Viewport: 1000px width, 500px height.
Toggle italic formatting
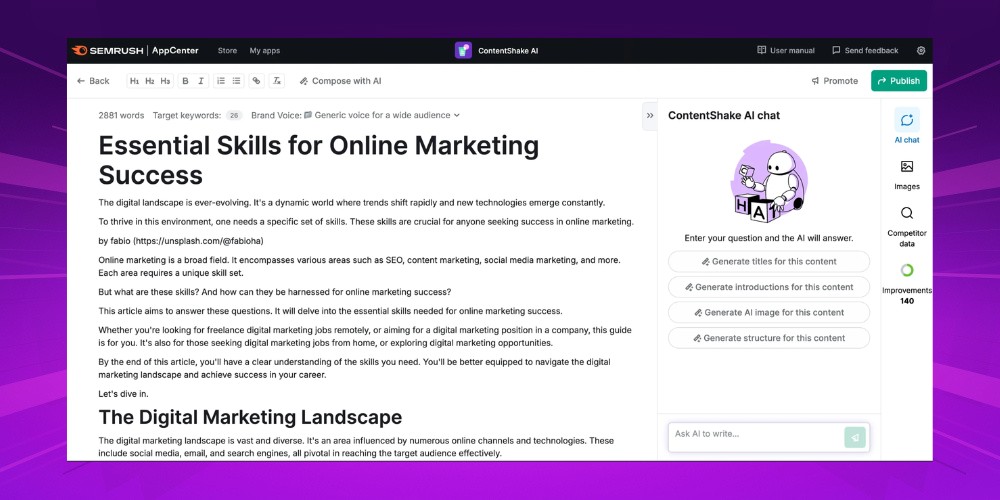201,81
